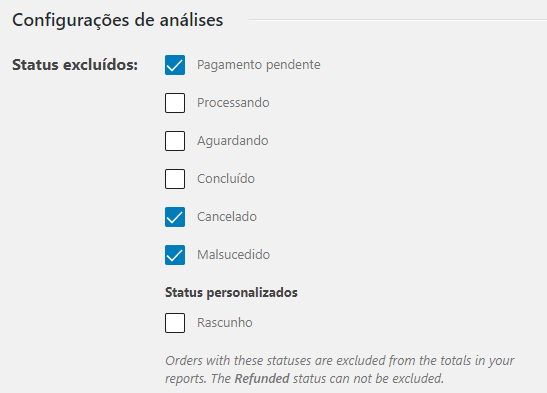Untick the Cancelado checkbox
Viewport: 547px width, 393px height.
pos(175,217)
